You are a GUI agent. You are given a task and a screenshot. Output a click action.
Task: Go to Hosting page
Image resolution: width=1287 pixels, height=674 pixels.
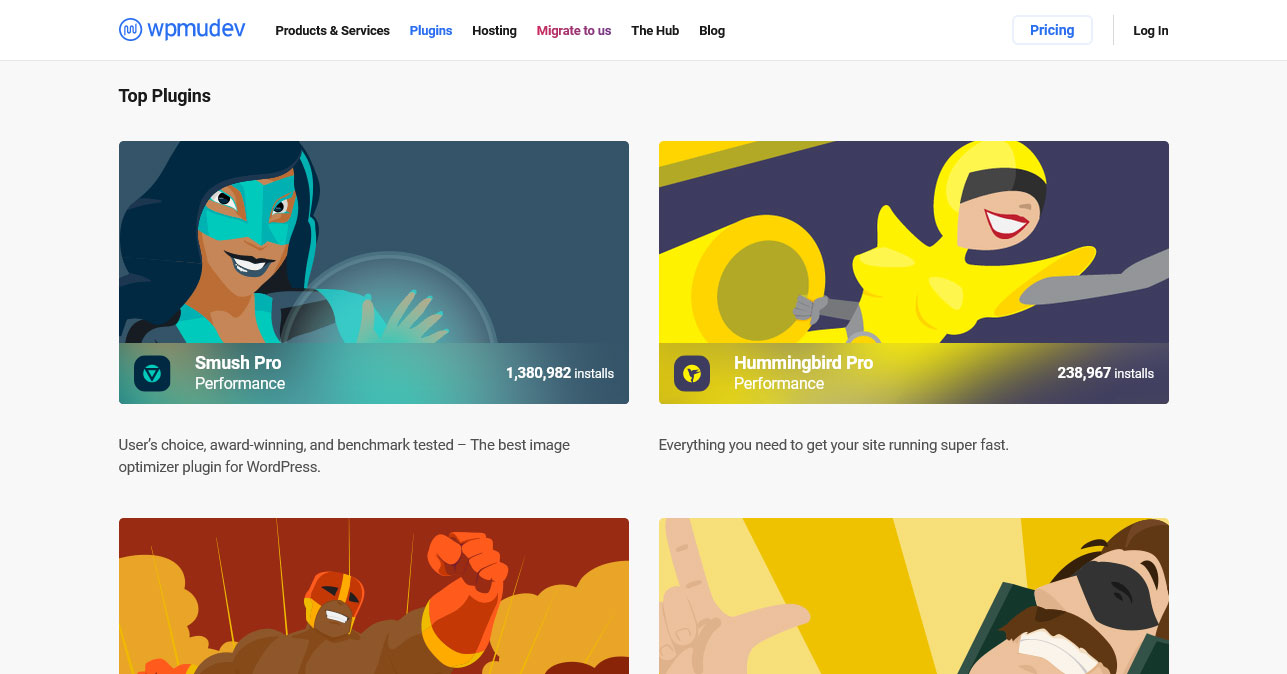(494, 31)
